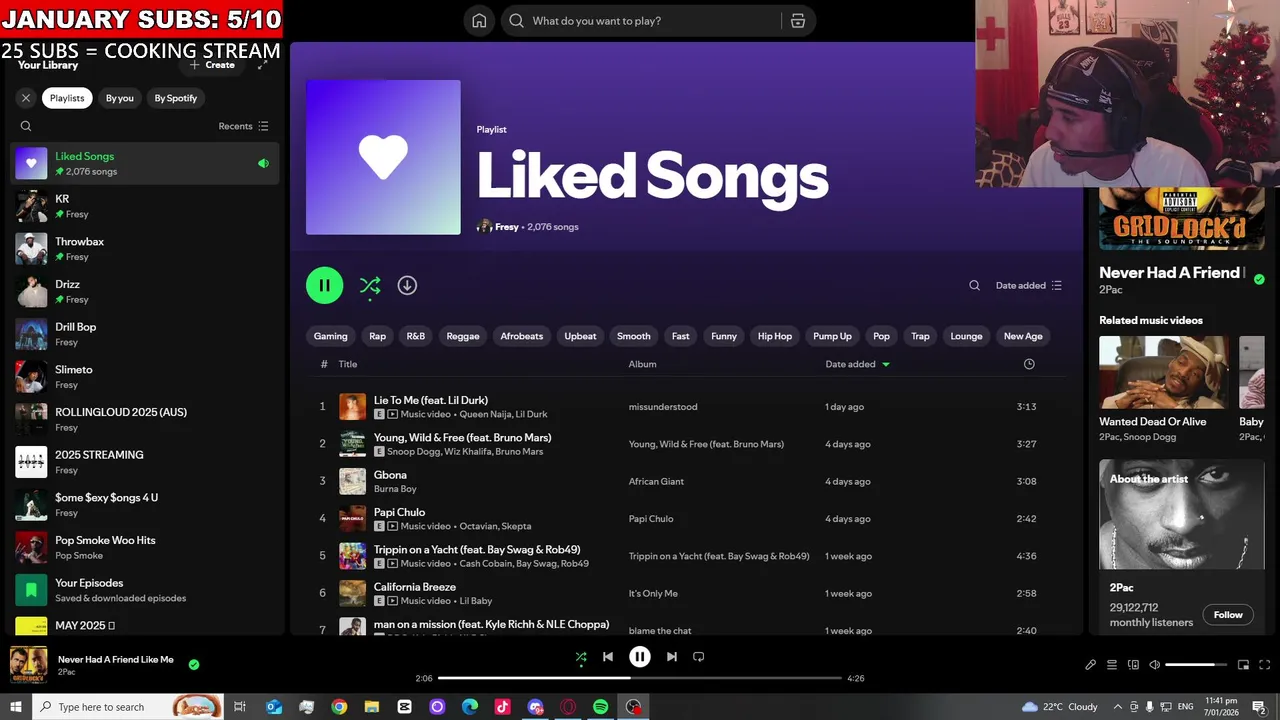Open the play Queue
The image size is (1280, 720).
[1112, 665]
